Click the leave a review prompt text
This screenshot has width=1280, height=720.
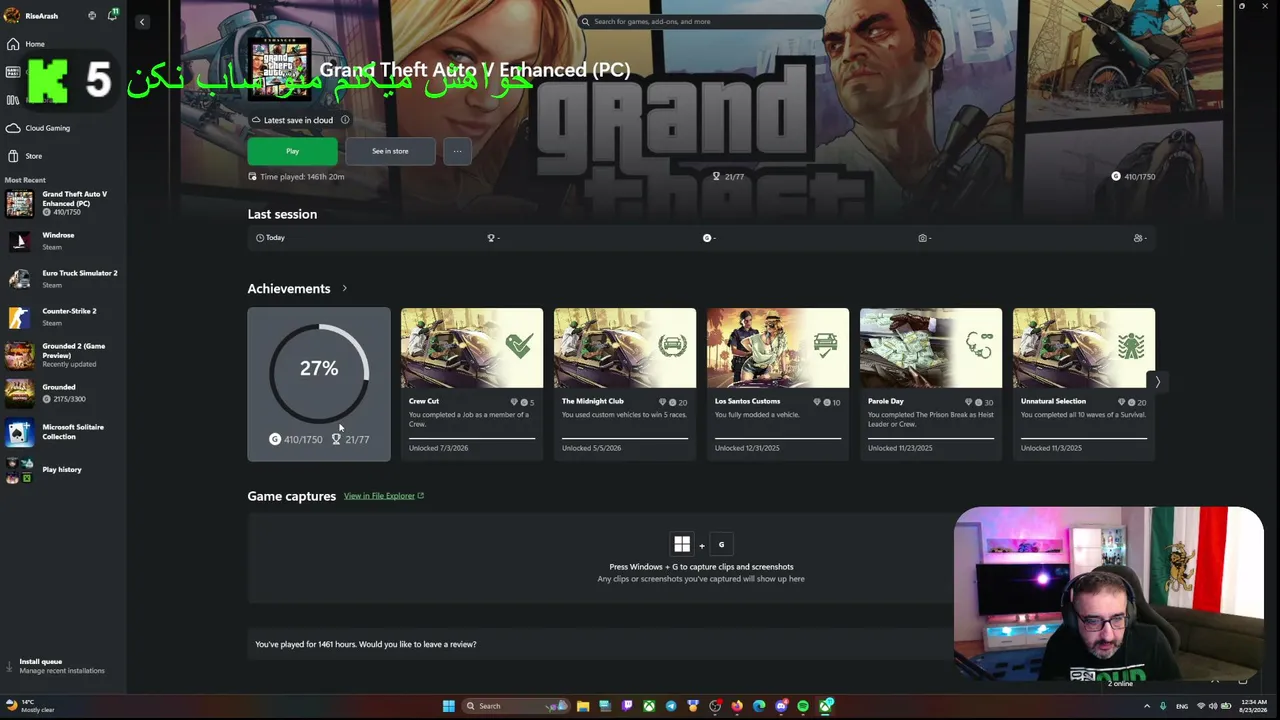(x=366, y=644)
